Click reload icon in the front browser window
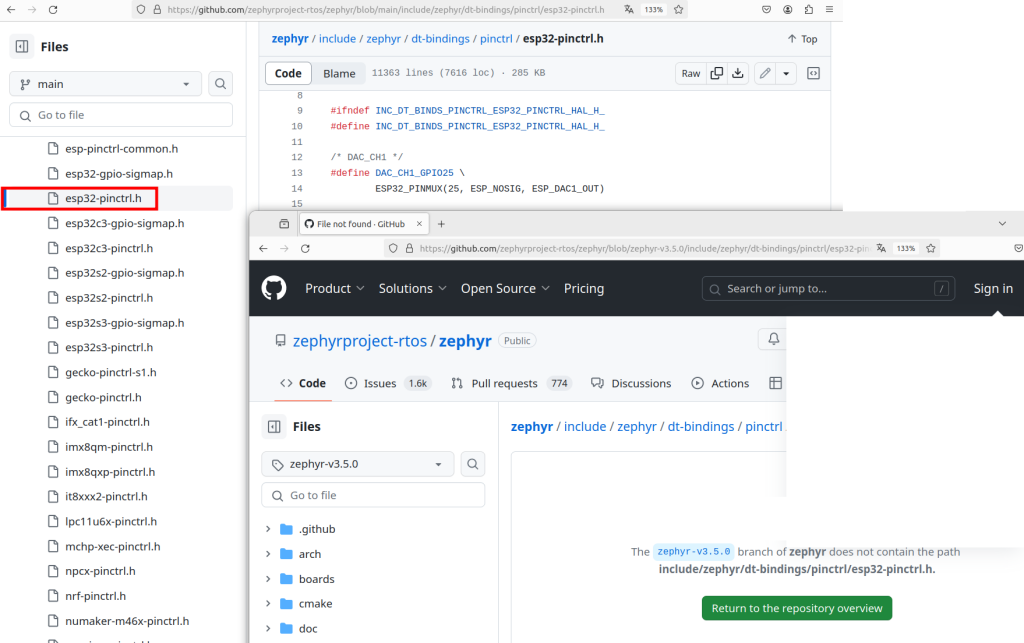Screen dimensions: 1024x643 coord(305,248)
